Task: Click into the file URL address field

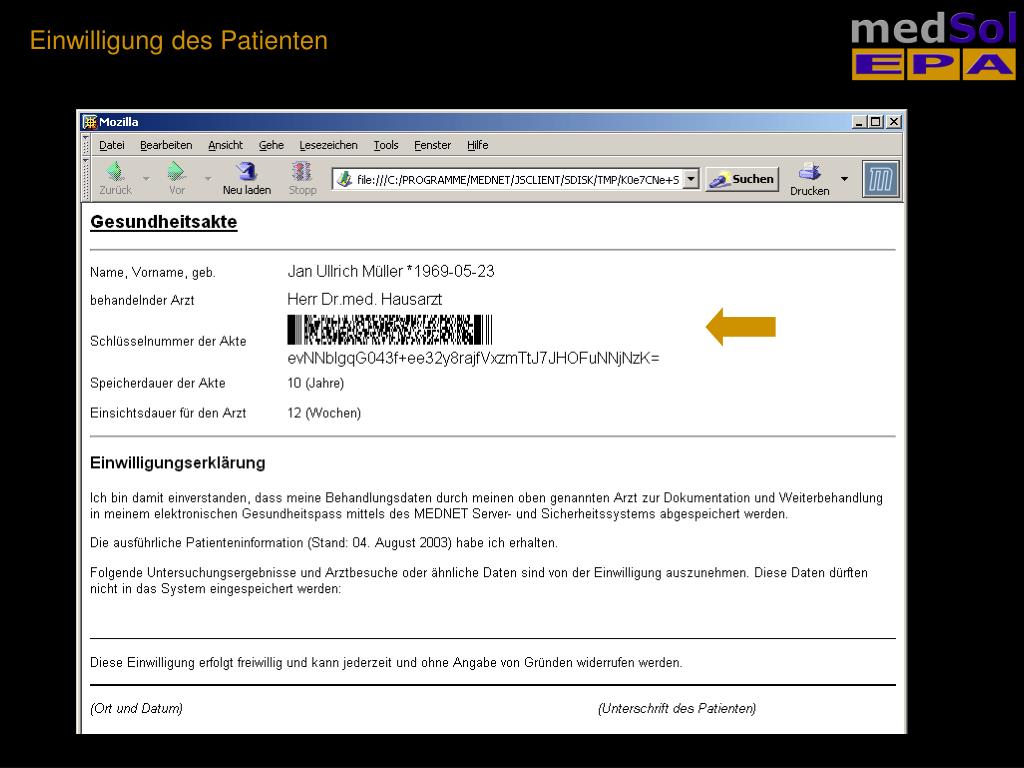Action: 518,180
